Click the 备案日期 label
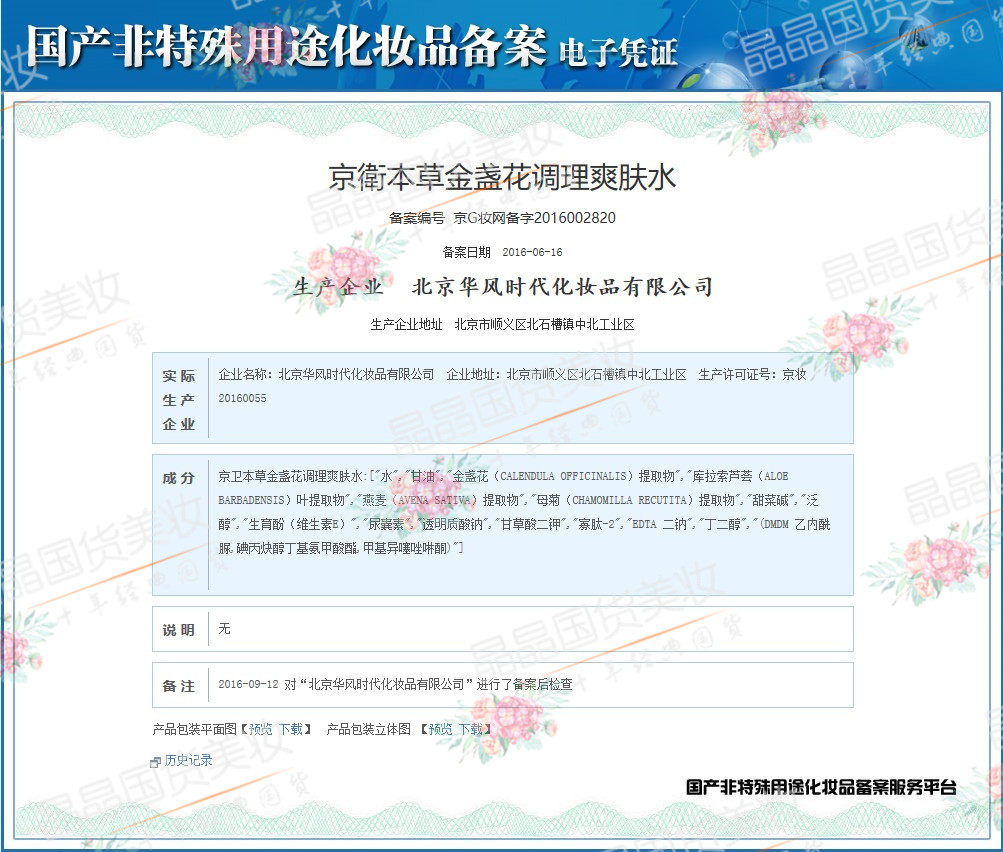This screenshot has width=1003, height=852. point(466,252)
